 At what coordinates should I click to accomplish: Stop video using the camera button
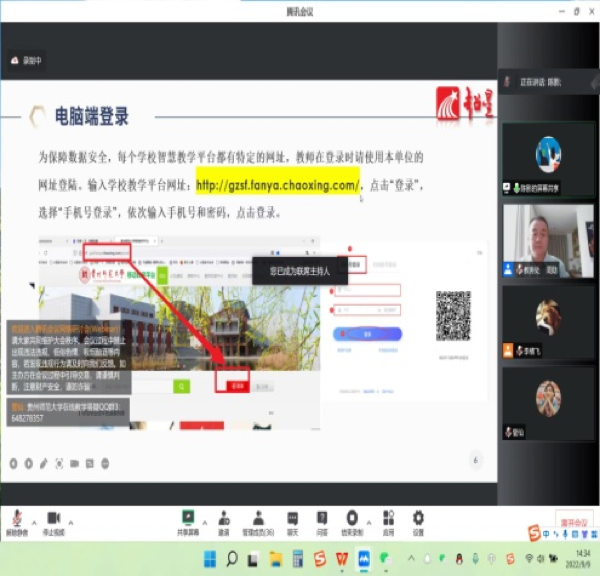click(54, 519)
